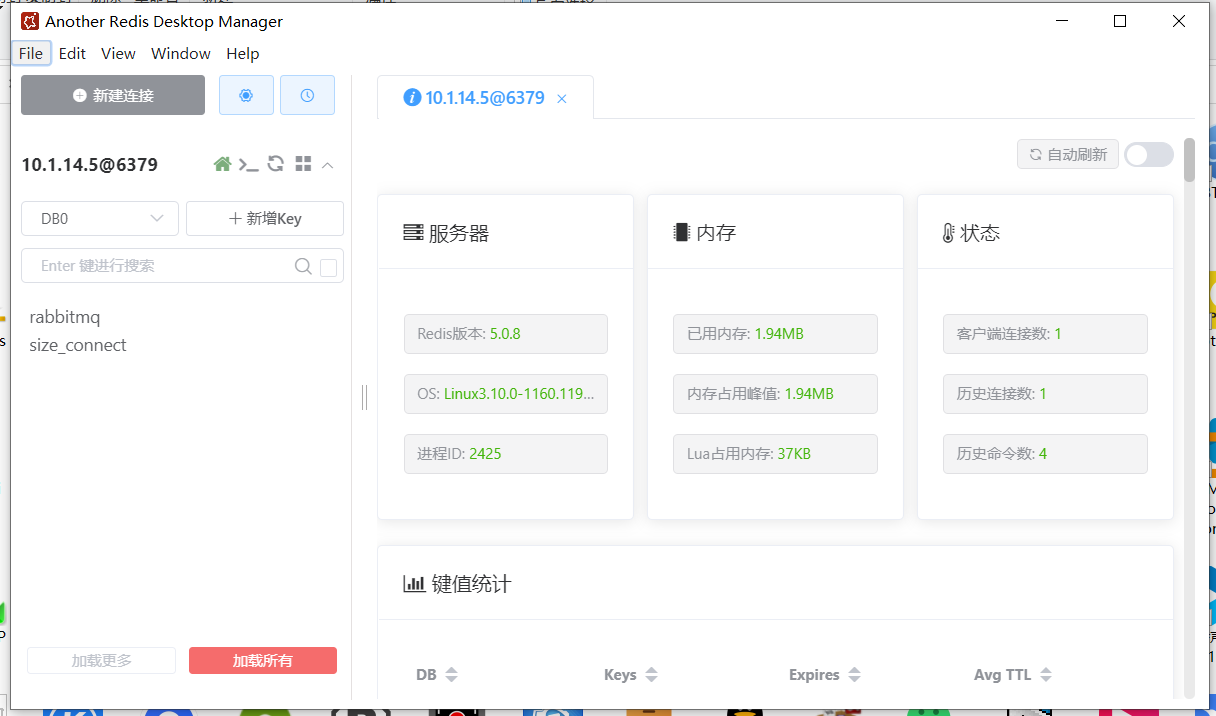Open the settings gear icon button
The height and width of the screenshot is (716, 1216).
pos(246,95)
